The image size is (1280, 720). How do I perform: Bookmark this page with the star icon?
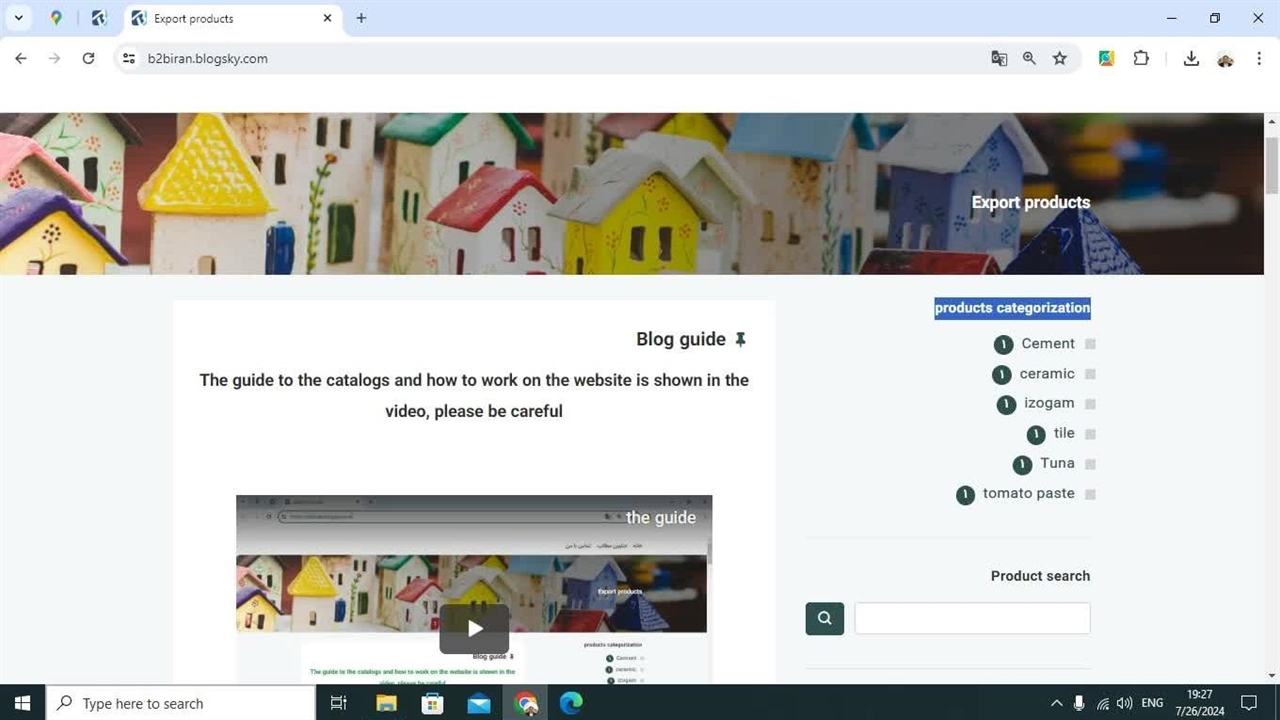[1060, 59]
